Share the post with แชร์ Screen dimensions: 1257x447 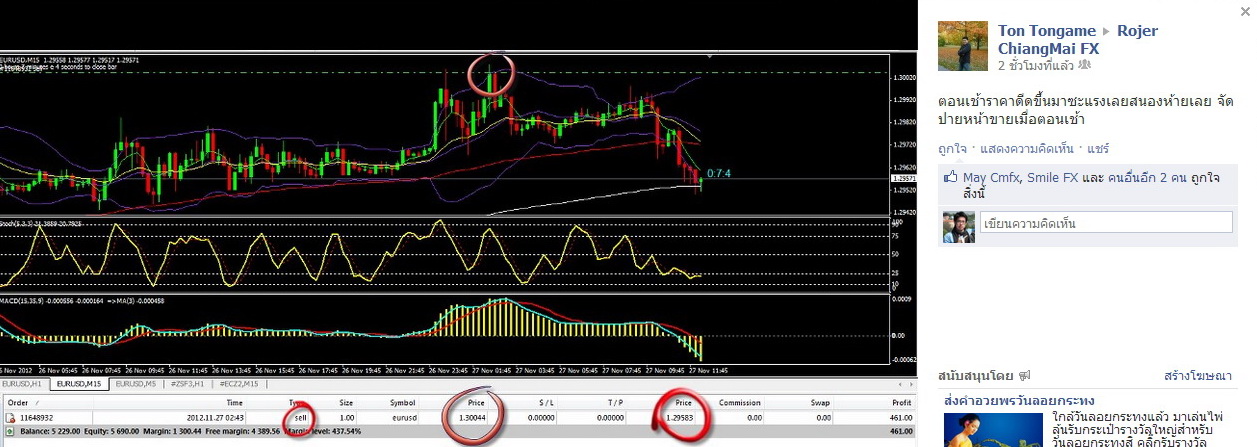click(x=1098, y=148)
